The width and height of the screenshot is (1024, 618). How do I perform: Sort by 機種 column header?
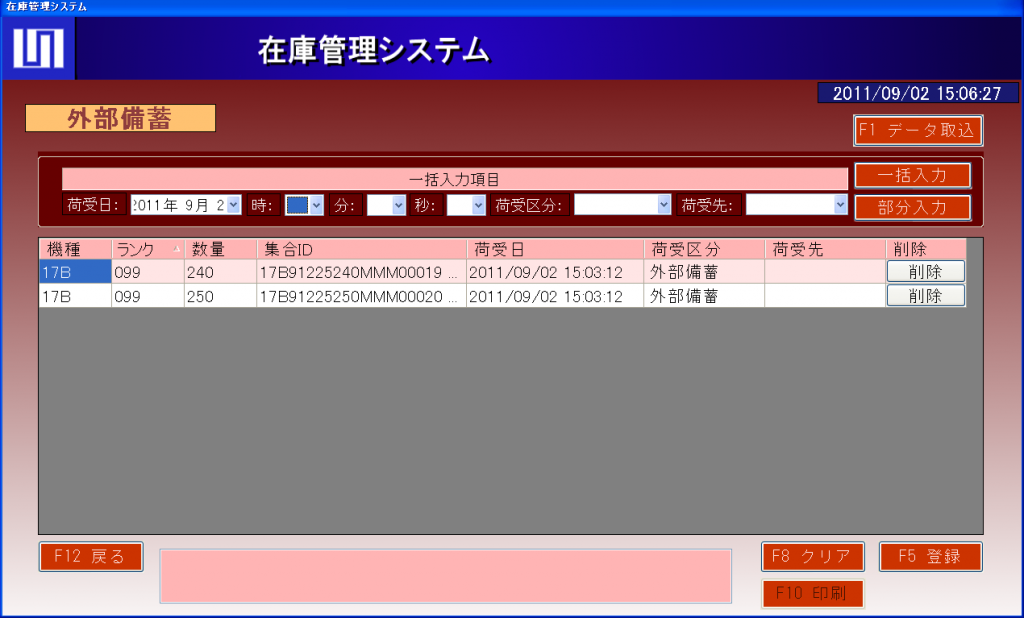[x=76, y=249]
